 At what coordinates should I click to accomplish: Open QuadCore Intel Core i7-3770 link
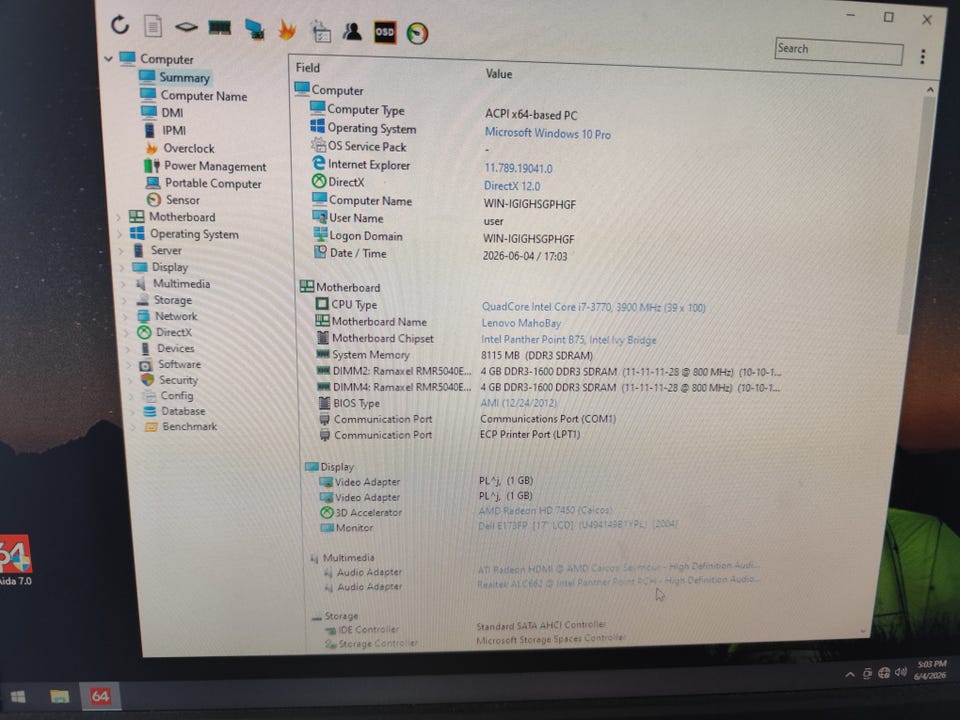tap(593, 307)
